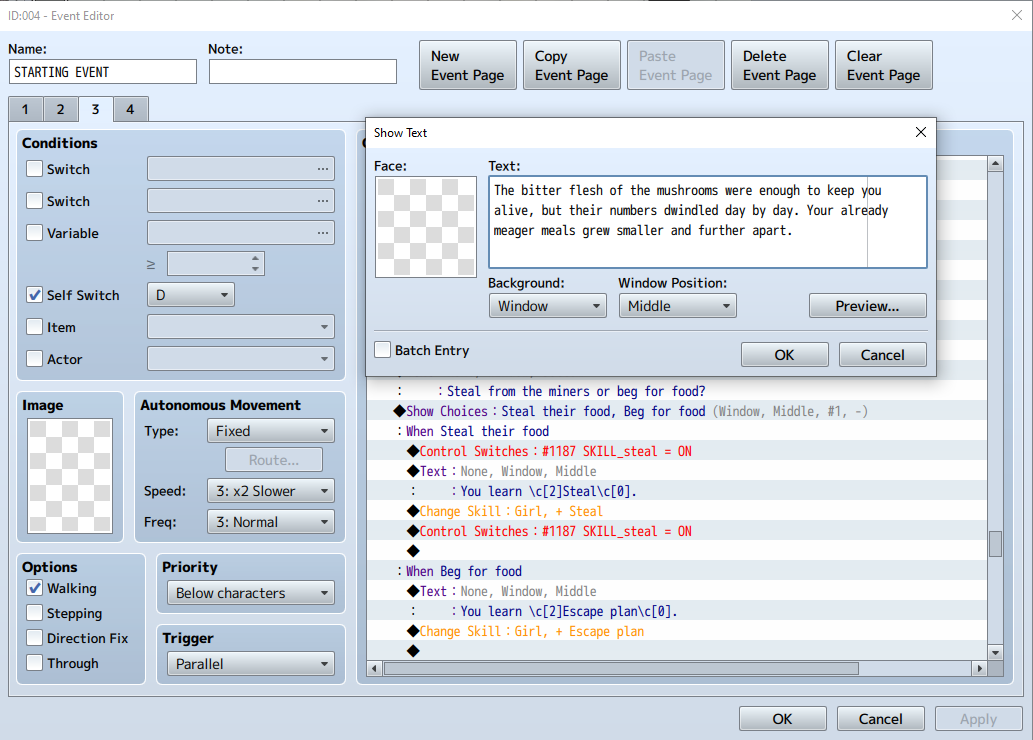Enable the Item condition checkbox

click(x=34, y=327)
